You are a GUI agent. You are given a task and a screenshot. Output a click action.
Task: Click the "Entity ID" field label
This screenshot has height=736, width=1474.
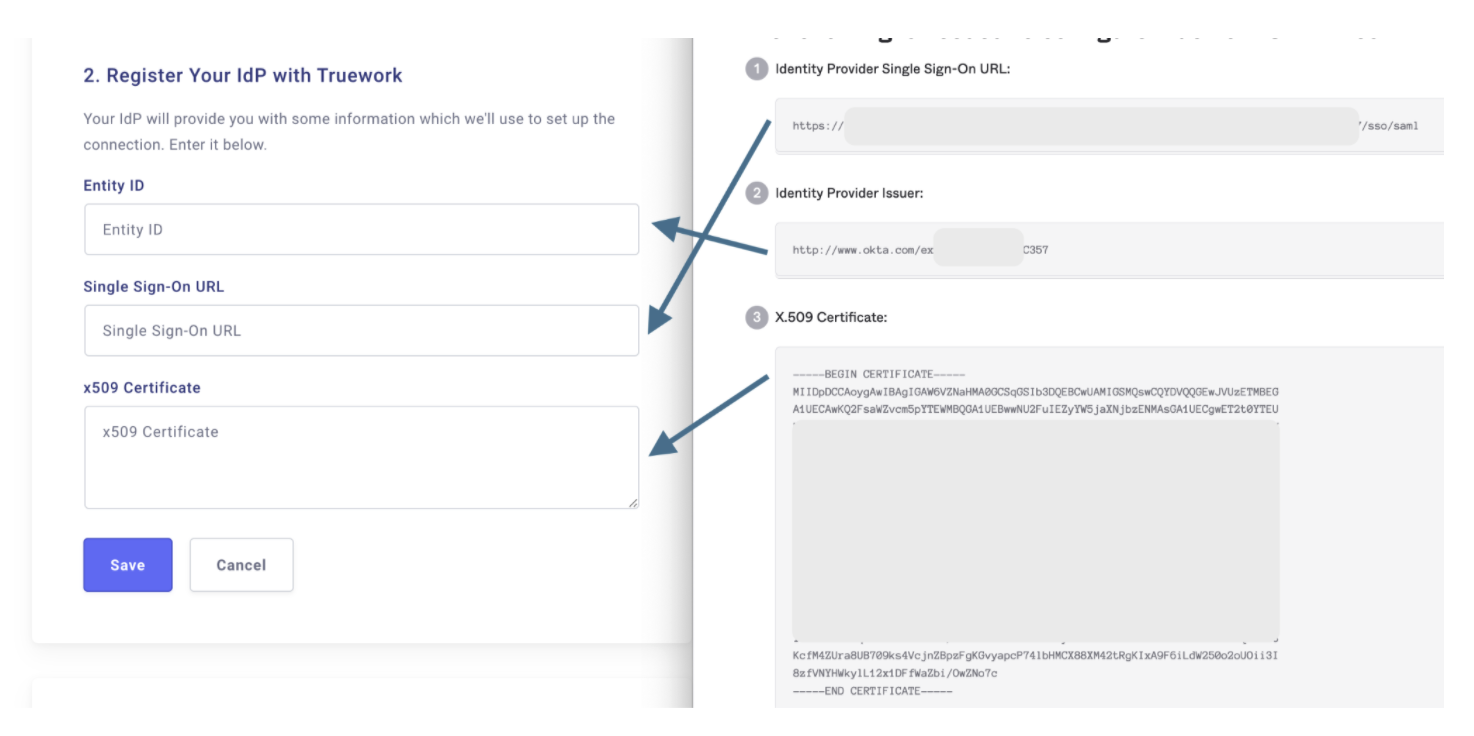pyautogui.click(x=114, y=186)
